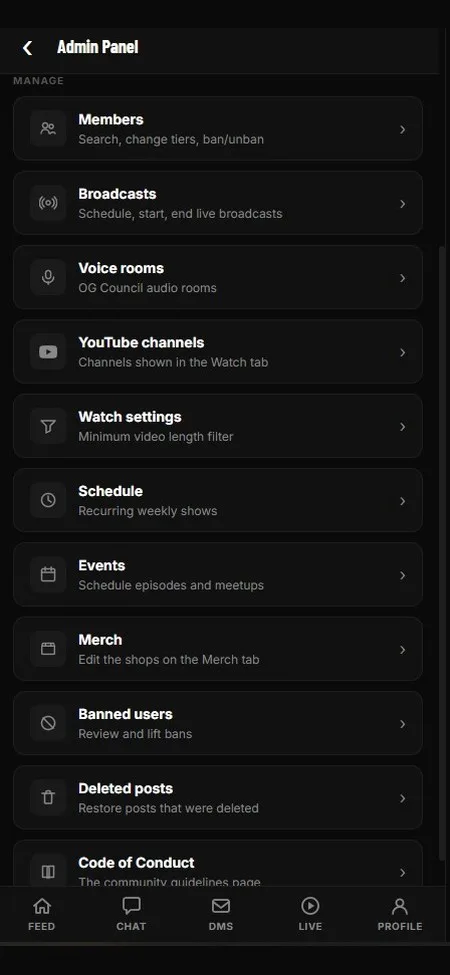Select the Voice rooms microphone icon
The height and width of the screenshot is (975, 450).
click(48, 277)
